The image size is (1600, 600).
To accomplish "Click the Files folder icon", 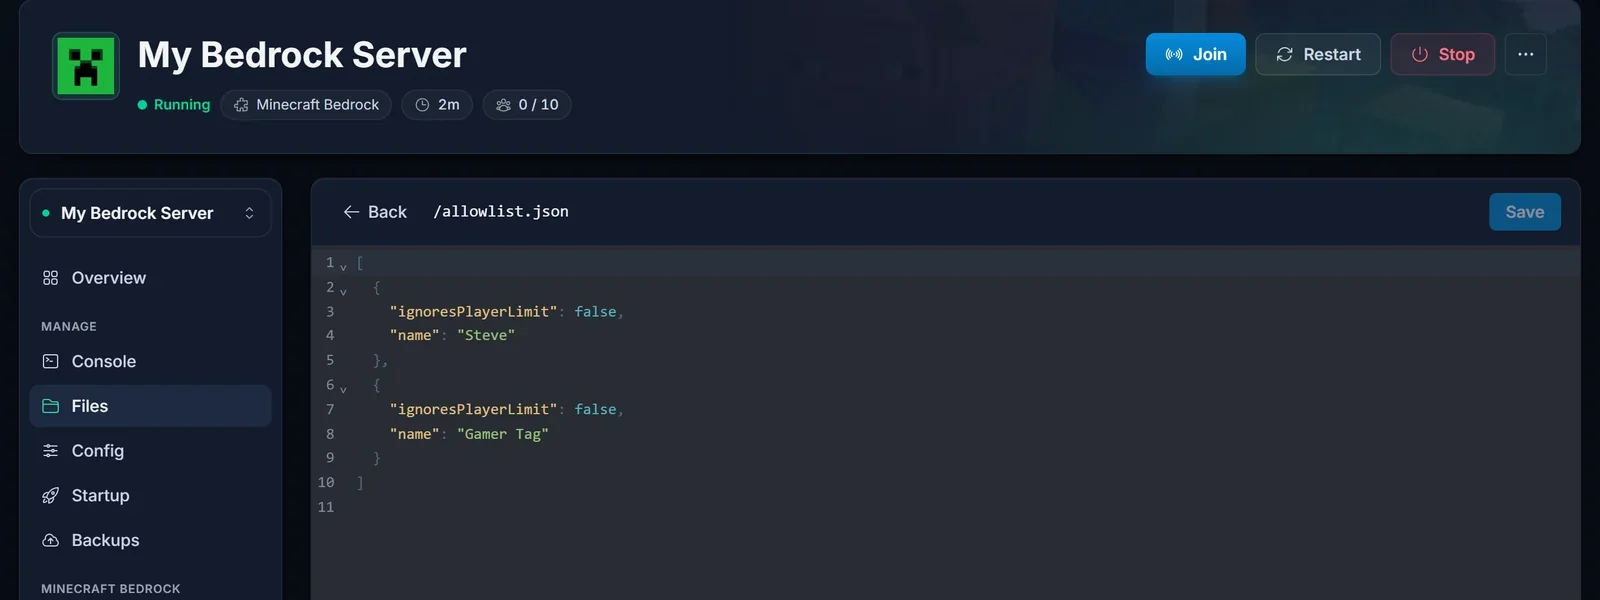I will pyautogui.click(x=51, y=406).
